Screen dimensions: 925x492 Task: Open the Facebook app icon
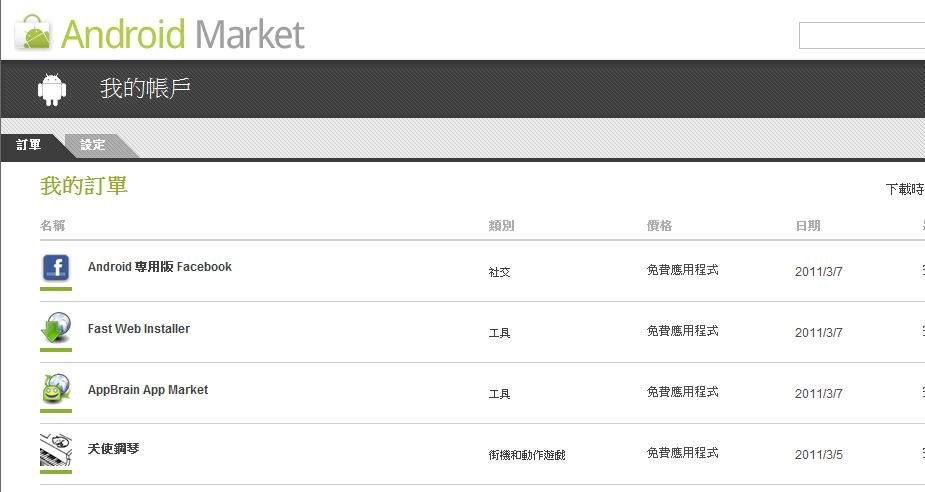click(x=56, y=268)
